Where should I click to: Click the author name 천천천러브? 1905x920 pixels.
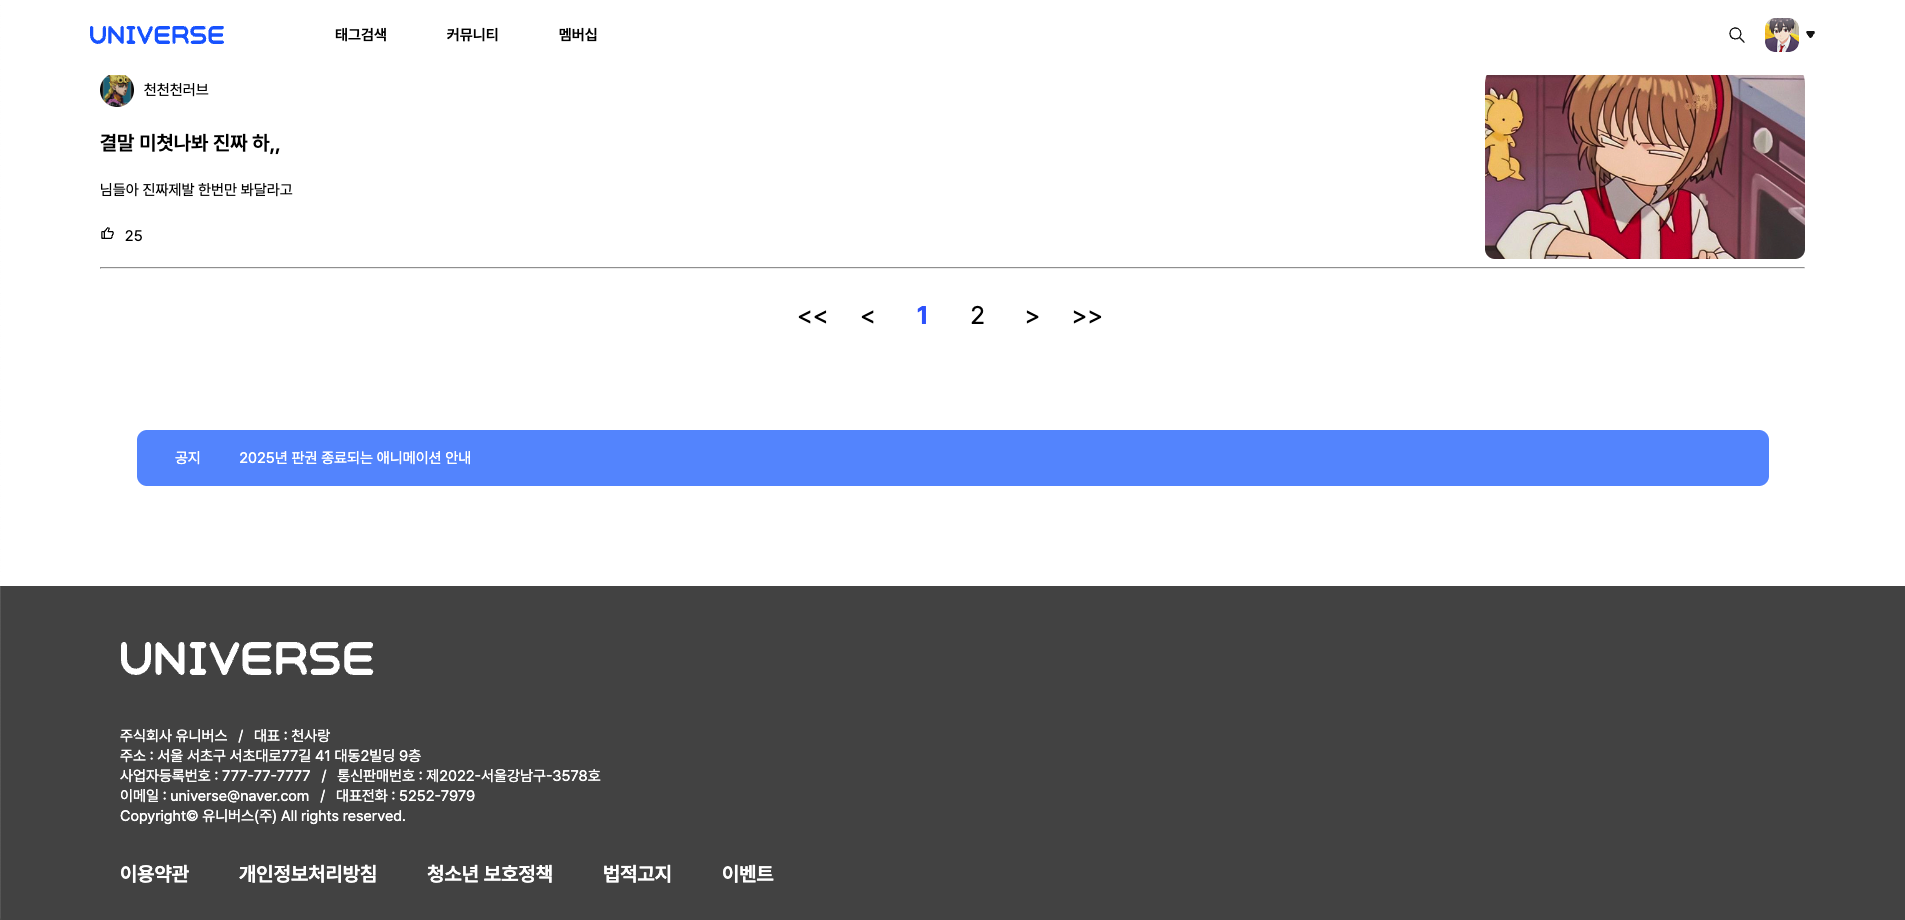pyautogui.click(x=176, y=90)
